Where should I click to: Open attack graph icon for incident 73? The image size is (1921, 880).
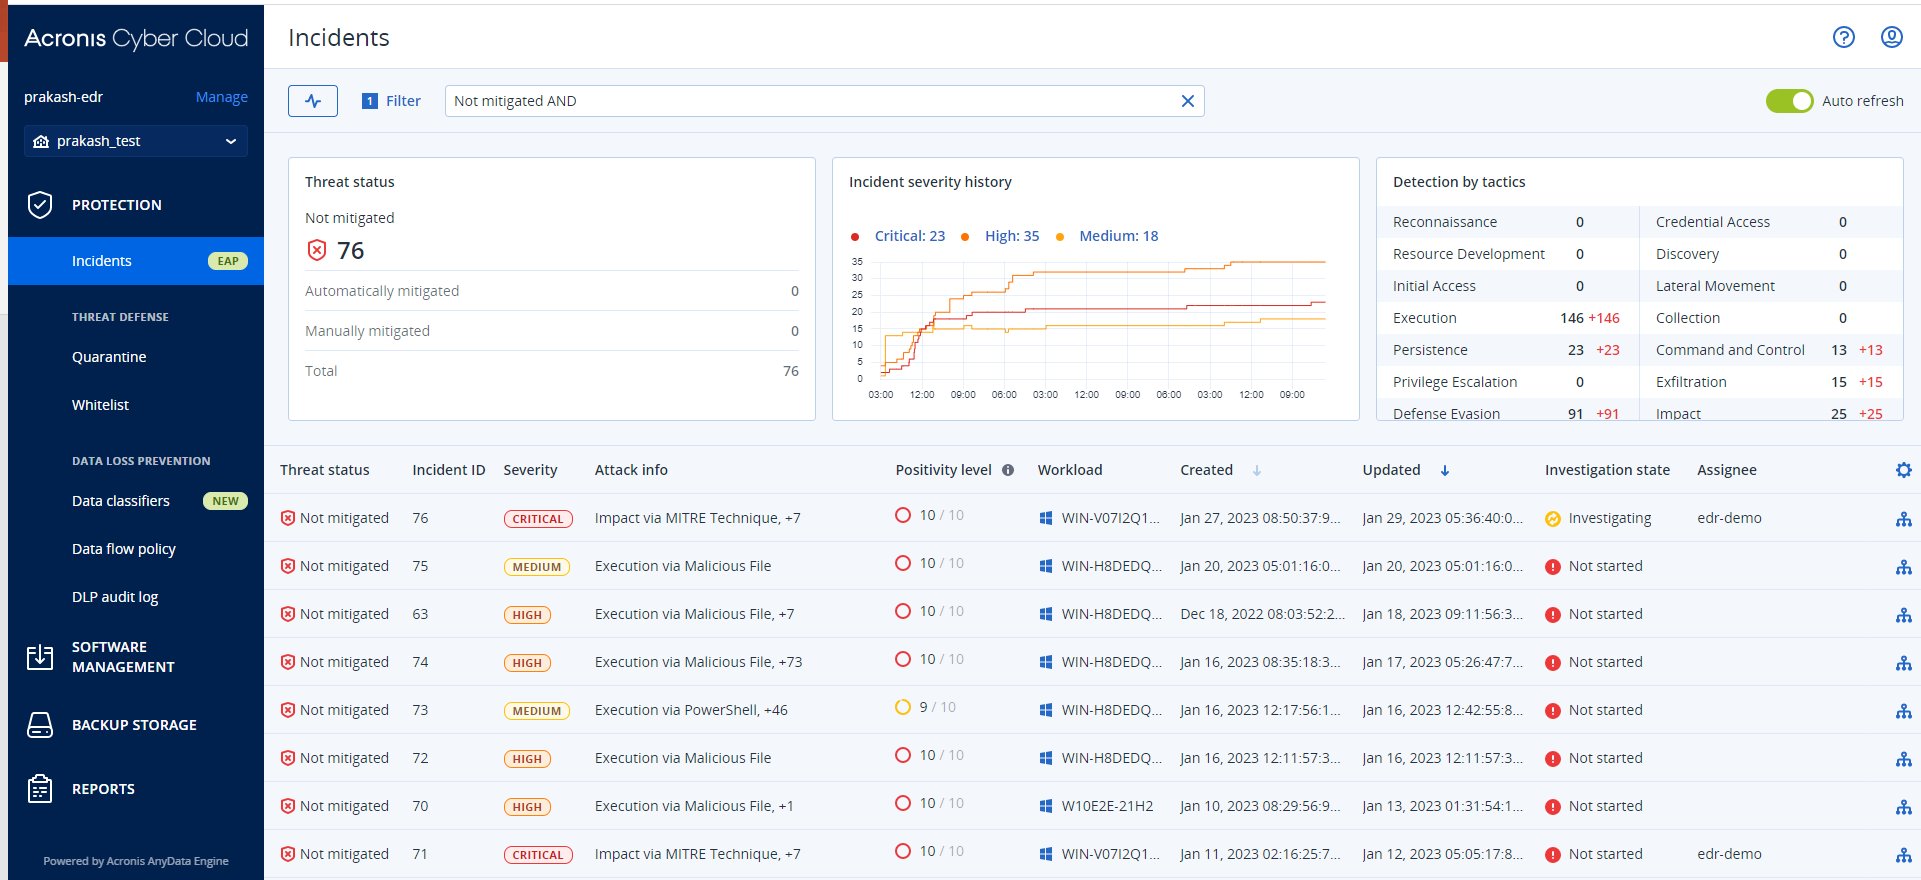point(1903,711)
